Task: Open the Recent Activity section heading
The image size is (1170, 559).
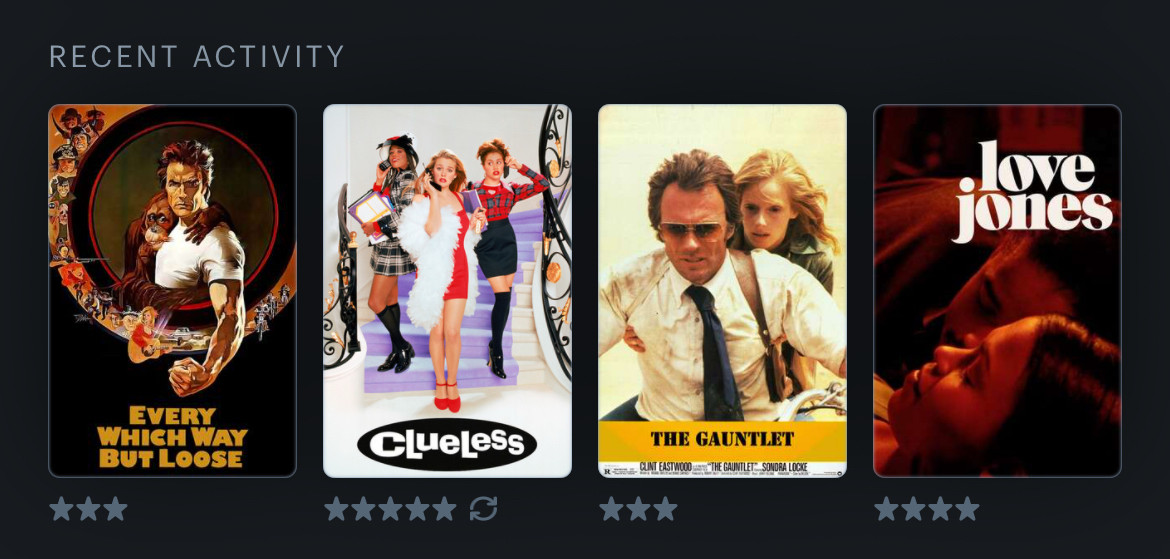Action: (197, 57)
